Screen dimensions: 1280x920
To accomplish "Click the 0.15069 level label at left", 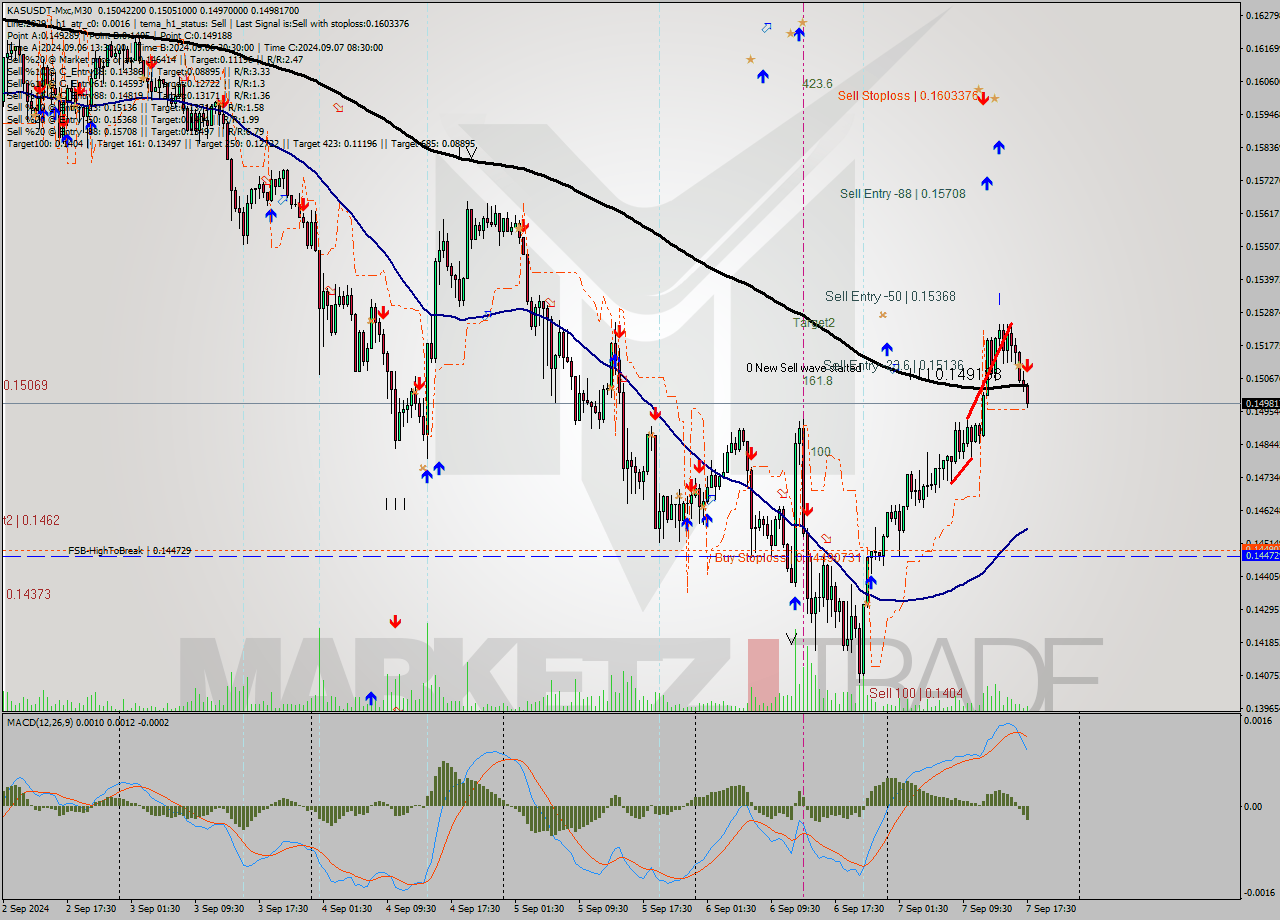I will [25, 385].
